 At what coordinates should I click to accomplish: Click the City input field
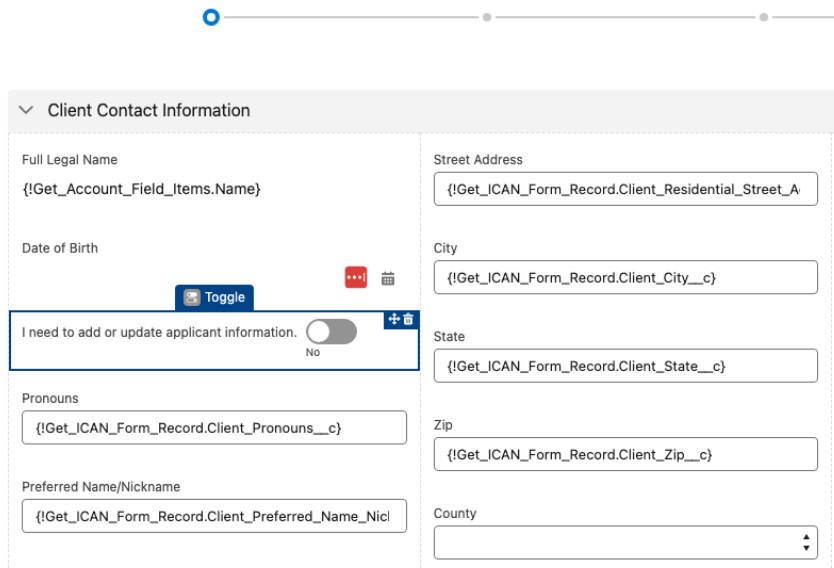tap(626, 277)
